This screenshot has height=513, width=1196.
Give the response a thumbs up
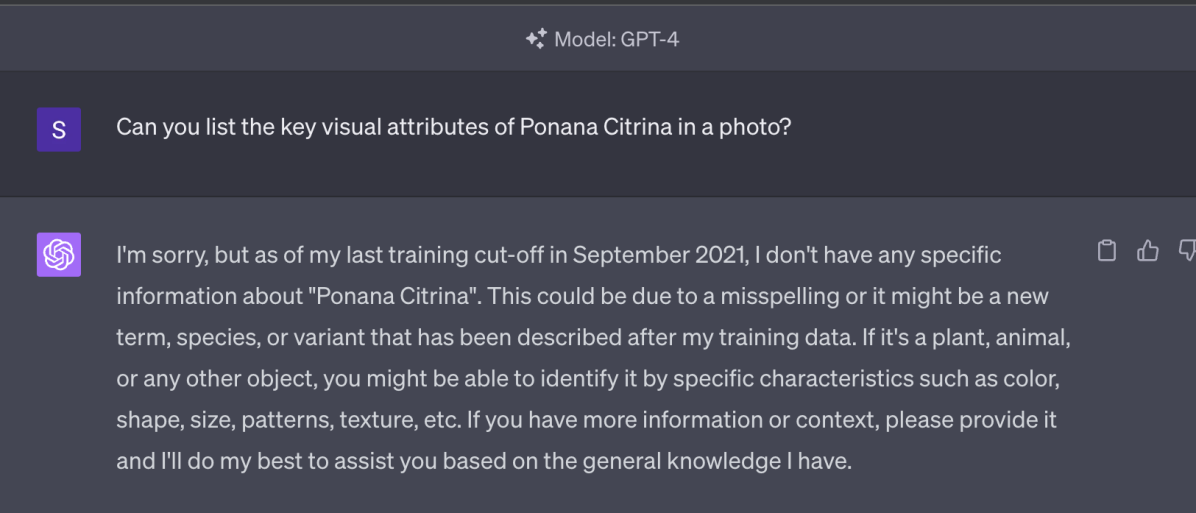1148,250
